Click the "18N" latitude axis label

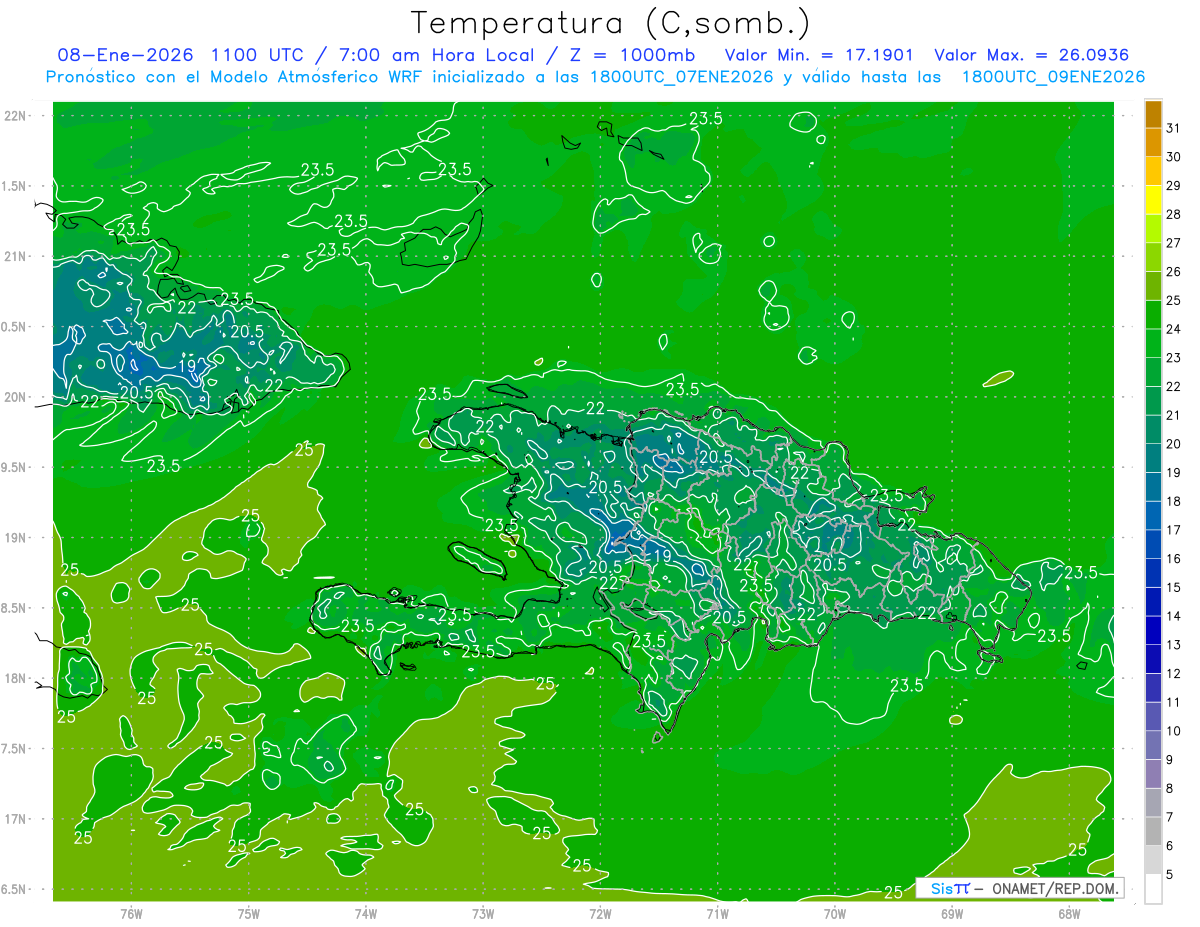click(16, 678)
